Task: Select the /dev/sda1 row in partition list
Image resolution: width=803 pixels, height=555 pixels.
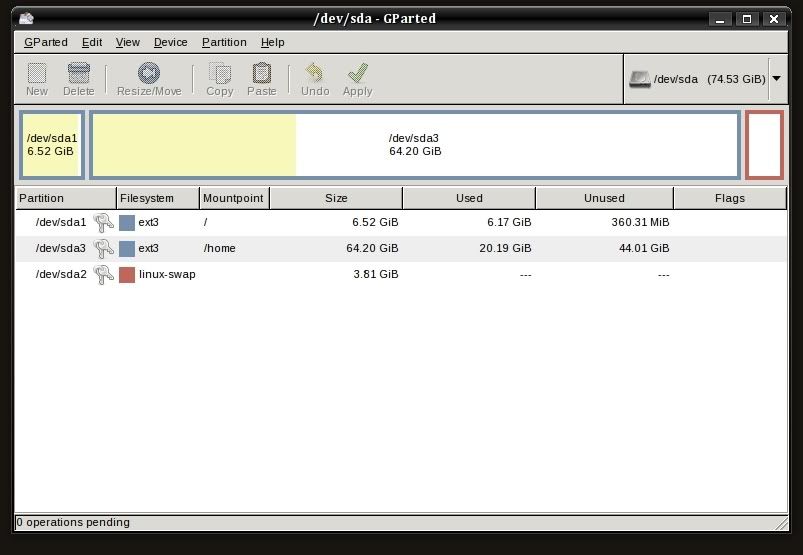Action: pos(401,222)
